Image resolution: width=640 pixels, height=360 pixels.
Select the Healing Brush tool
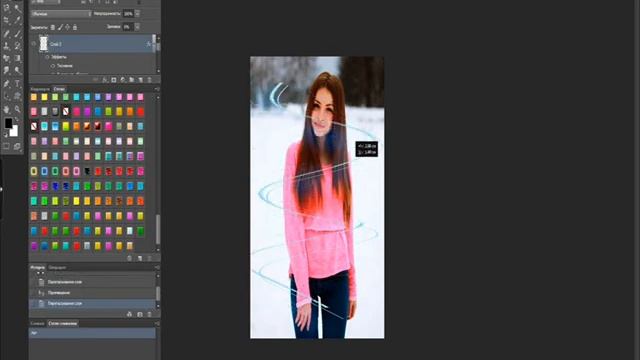[7, 34]
